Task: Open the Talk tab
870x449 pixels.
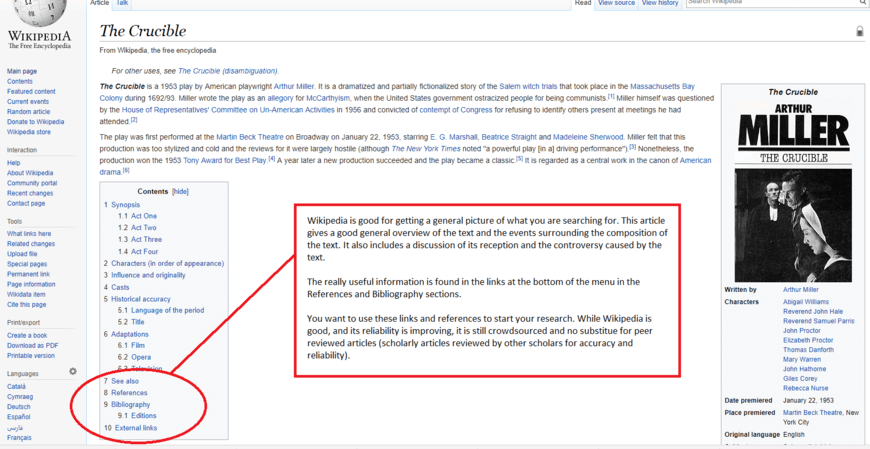Action: 123,3
